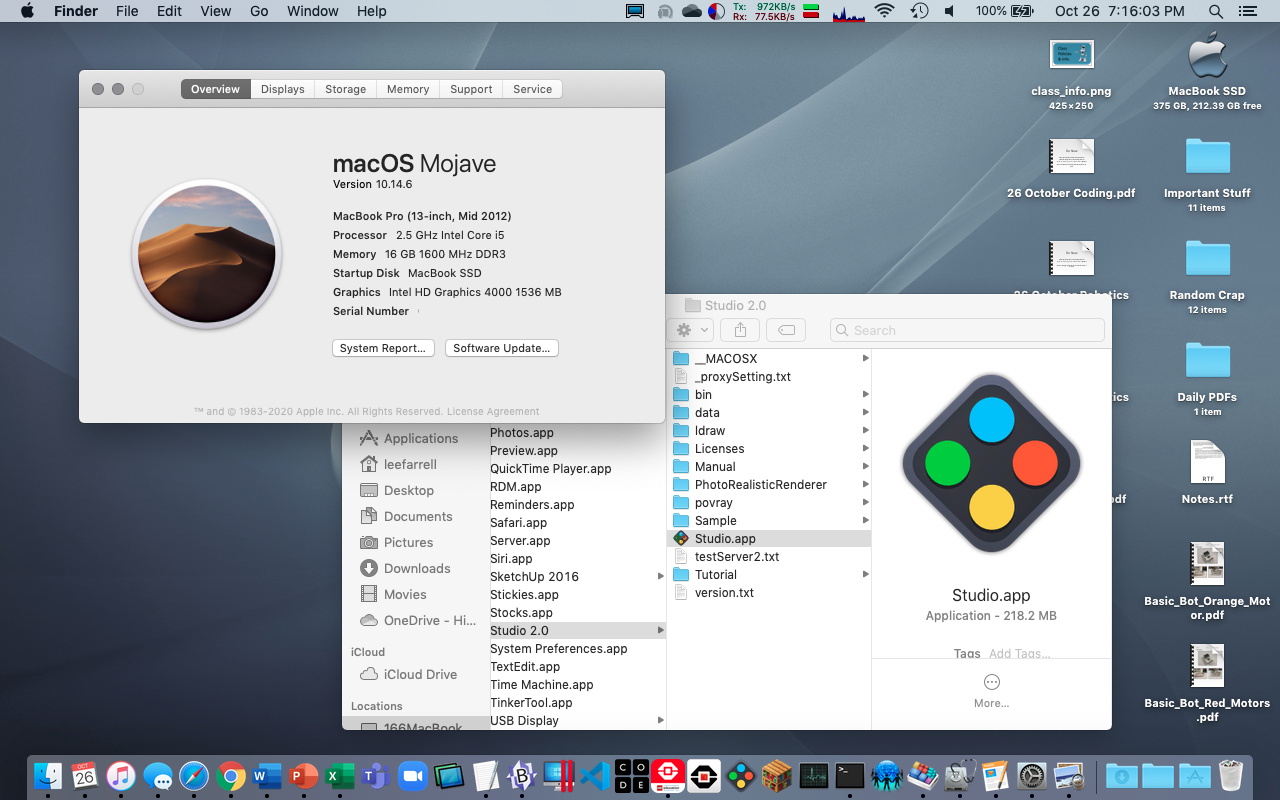
Task: Expand the SketchUp 2016 folder arrow
Action: point(660,577)
